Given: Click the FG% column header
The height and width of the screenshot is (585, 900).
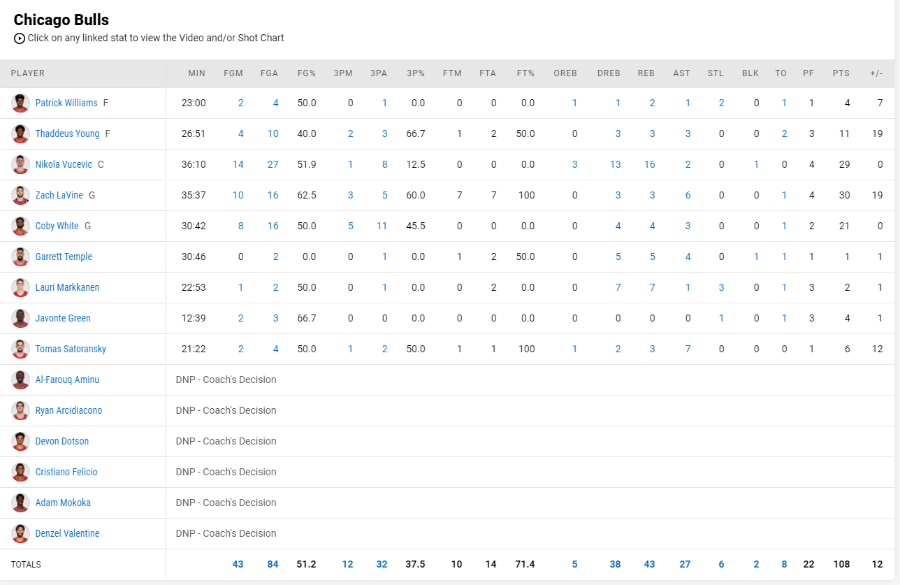Looking at the screenshot, I should (x=307, y=73).
